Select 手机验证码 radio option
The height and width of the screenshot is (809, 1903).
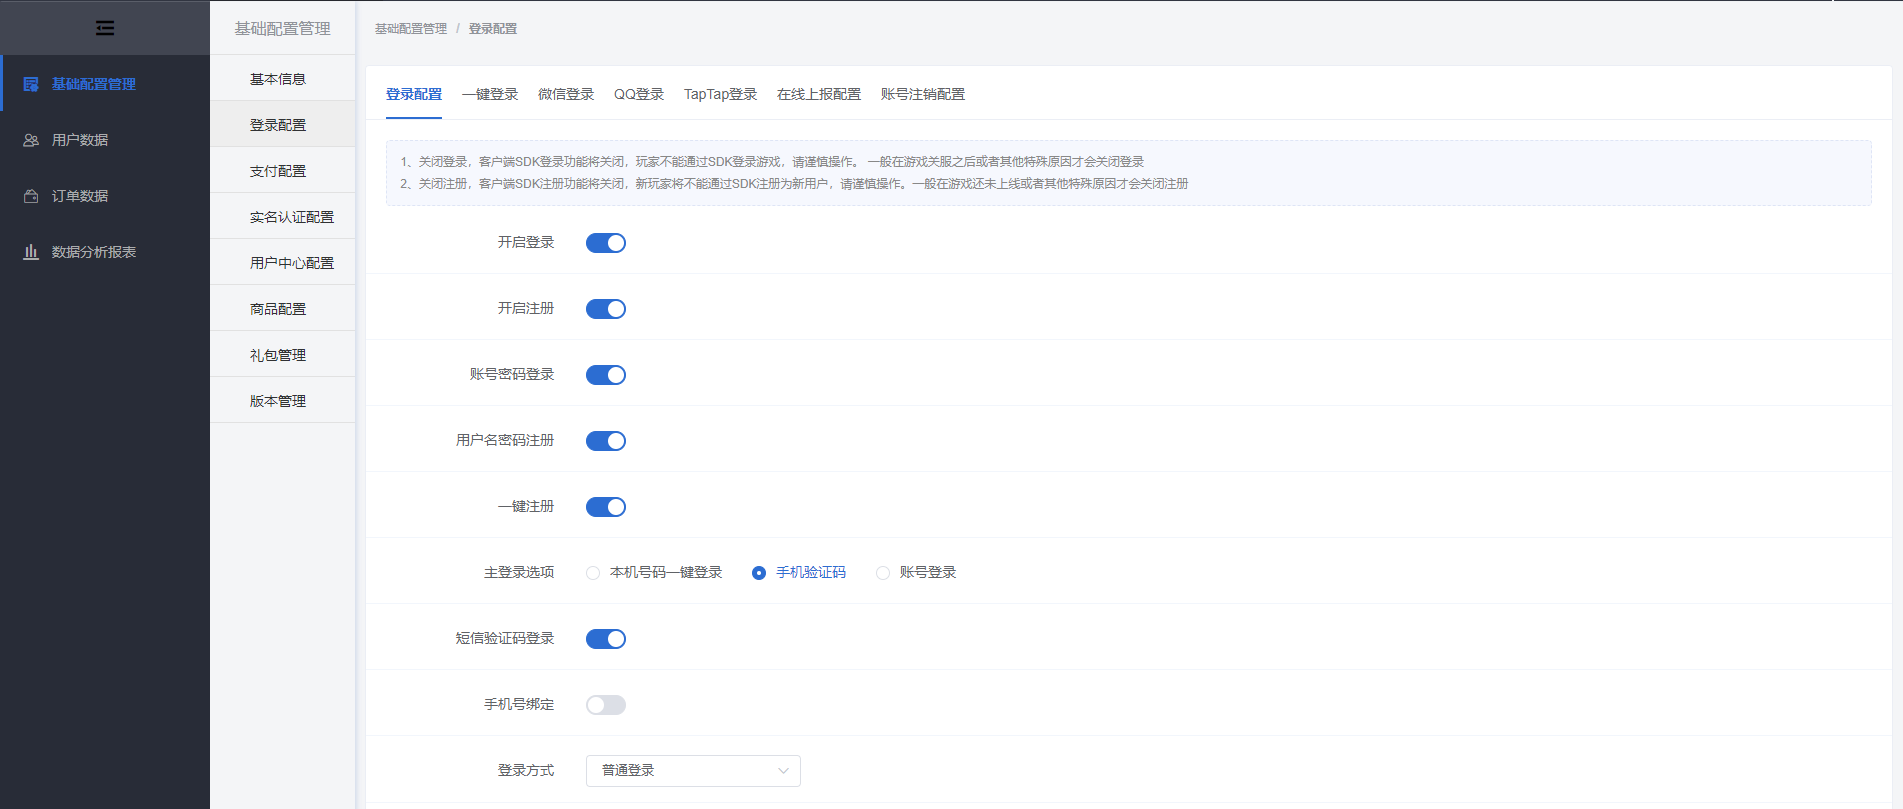click(799, 572)
